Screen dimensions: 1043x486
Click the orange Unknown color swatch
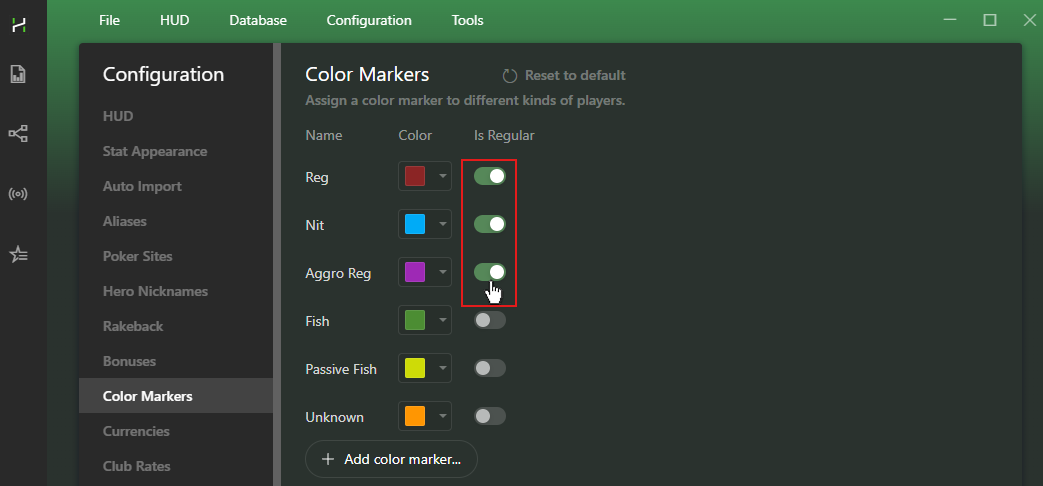tap(415, 416)
